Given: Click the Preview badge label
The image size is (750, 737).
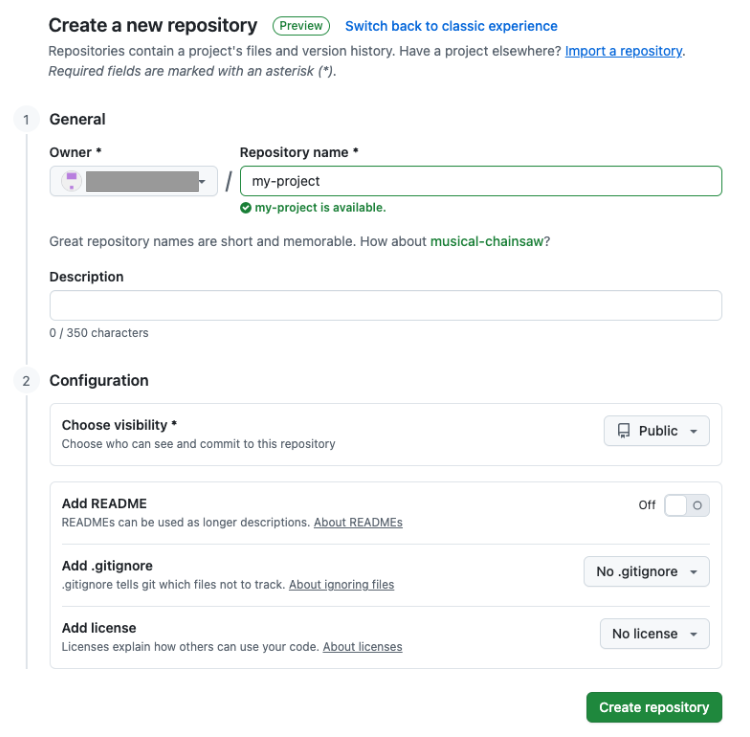Looking at the screenshot, I should [301, 26].
